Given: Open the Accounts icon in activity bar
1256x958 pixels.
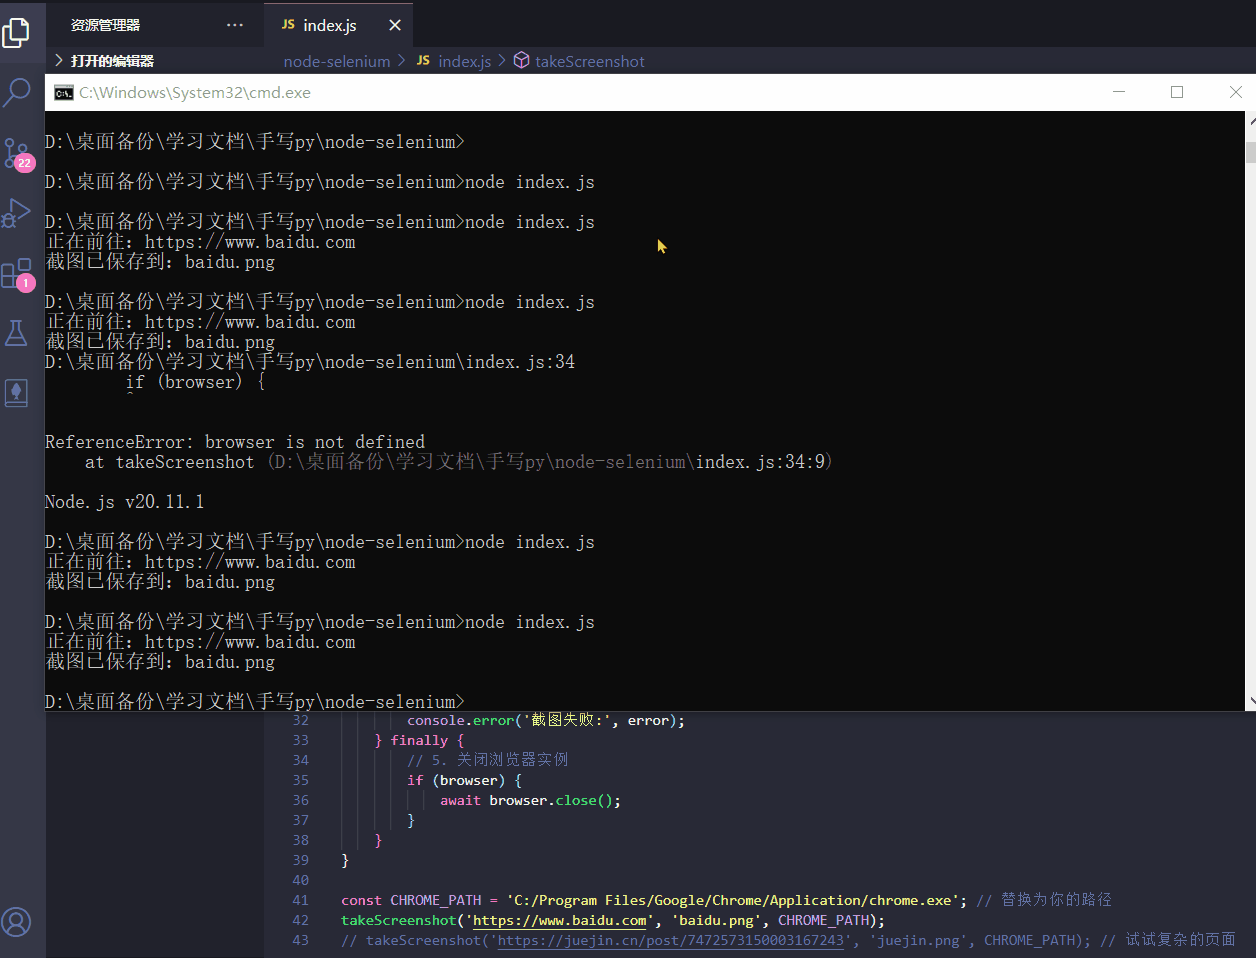Looking at the screenshot, I should tap(16, 921).
